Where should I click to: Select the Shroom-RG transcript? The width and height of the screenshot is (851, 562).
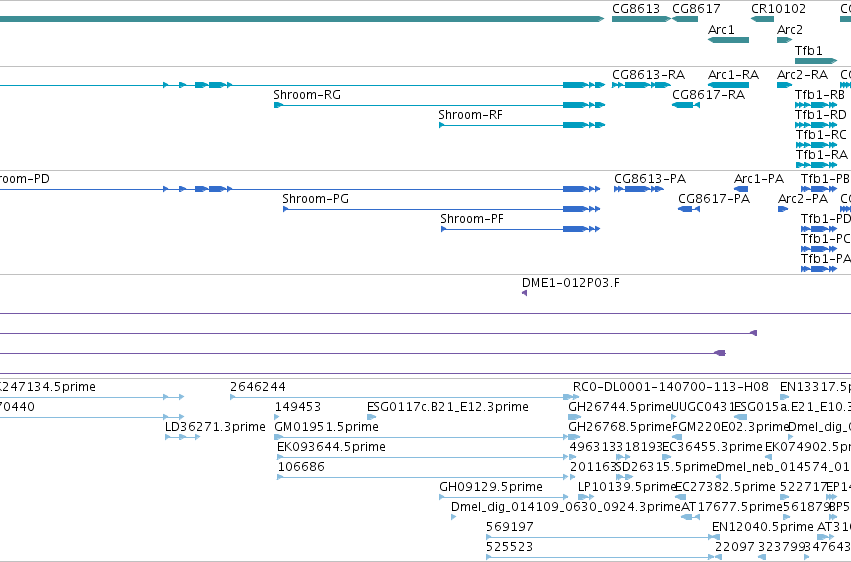point(439,105)
